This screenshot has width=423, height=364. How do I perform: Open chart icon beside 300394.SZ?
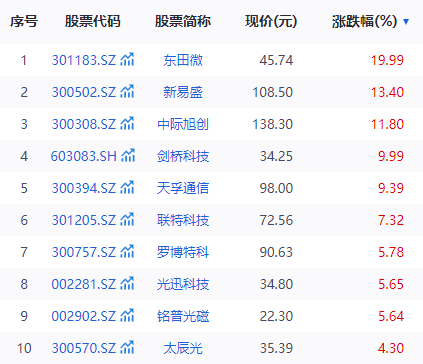[x=127, y=187]
